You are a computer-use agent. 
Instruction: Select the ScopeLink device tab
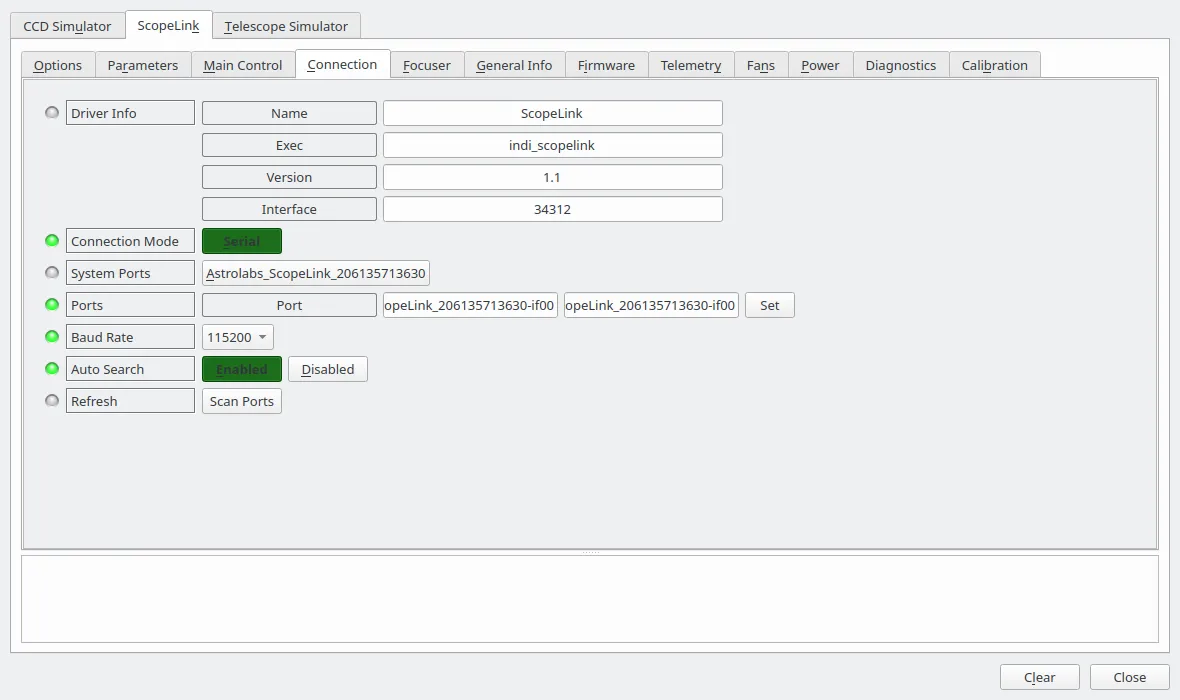tap(169, 25)
